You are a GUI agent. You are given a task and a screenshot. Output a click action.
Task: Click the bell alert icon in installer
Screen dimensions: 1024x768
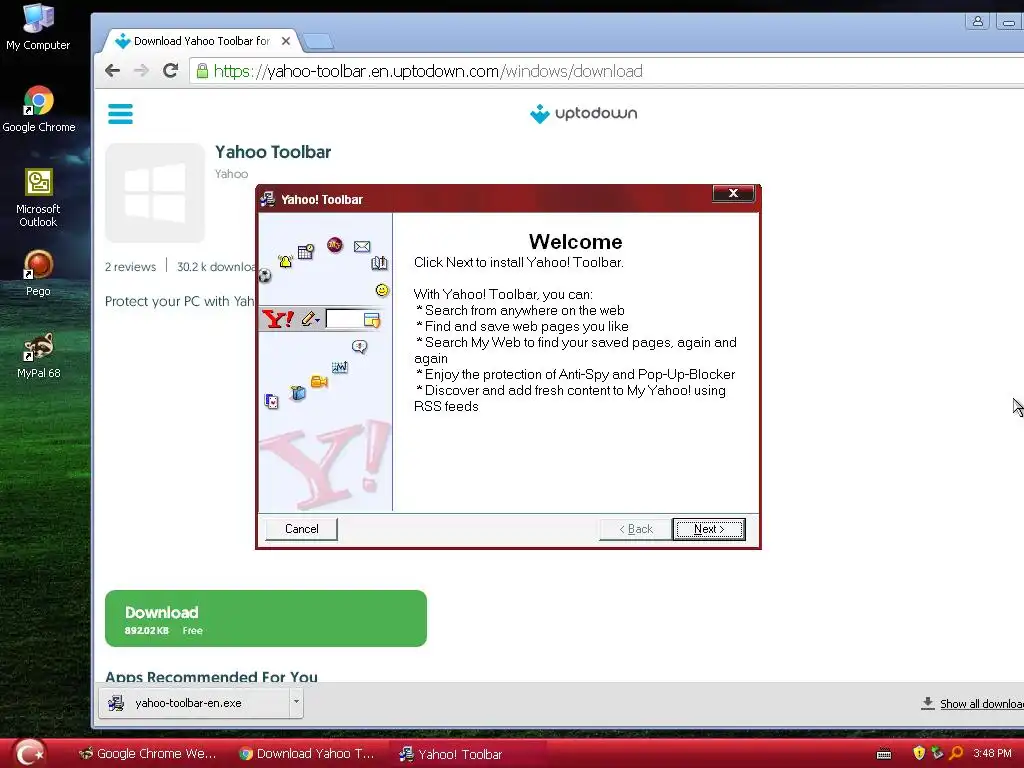(285, 261)
